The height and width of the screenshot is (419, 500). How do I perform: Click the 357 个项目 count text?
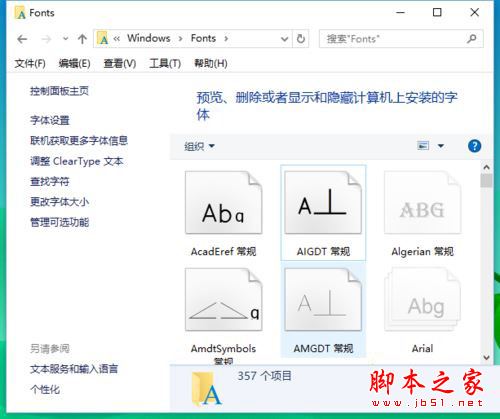265,376
